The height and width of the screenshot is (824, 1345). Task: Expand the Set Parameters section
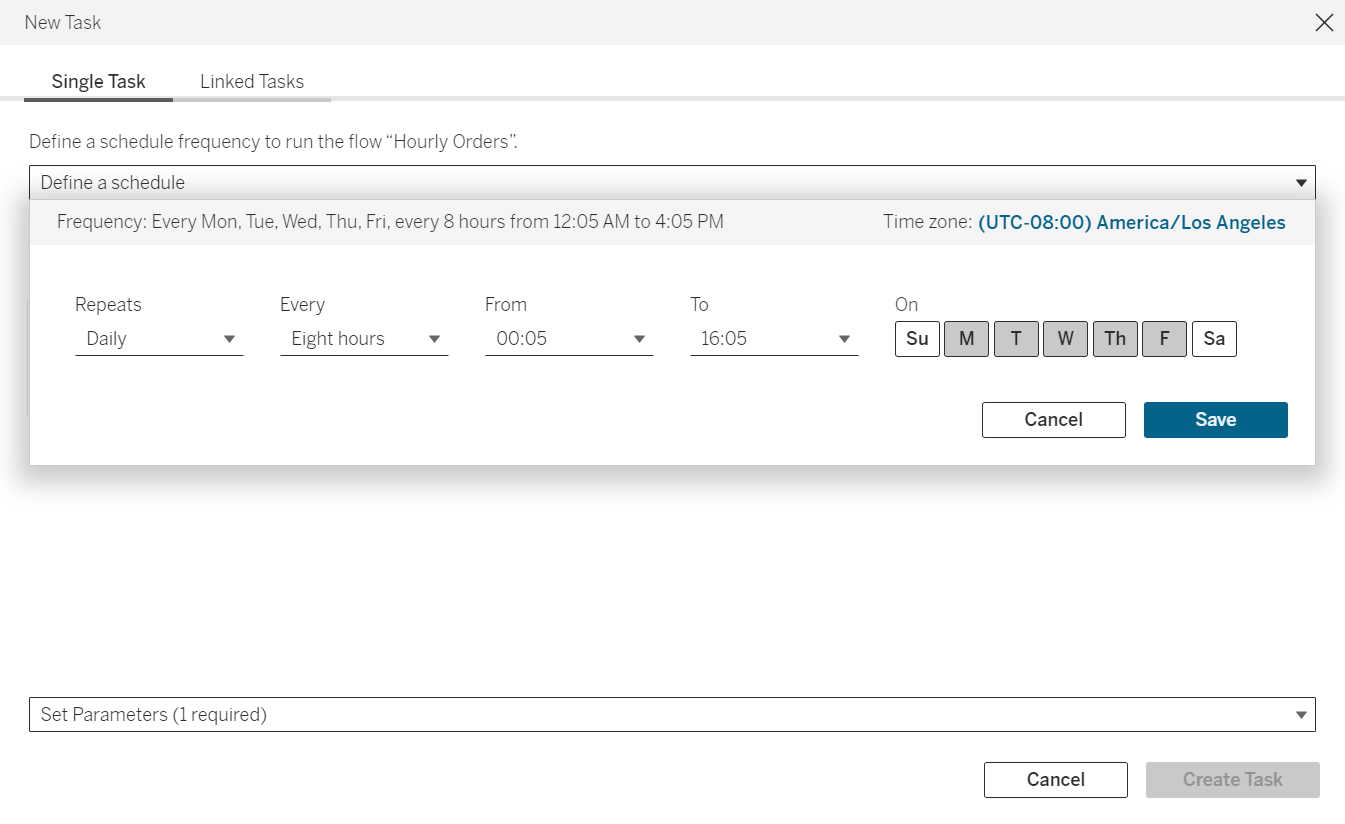[672, 715]
